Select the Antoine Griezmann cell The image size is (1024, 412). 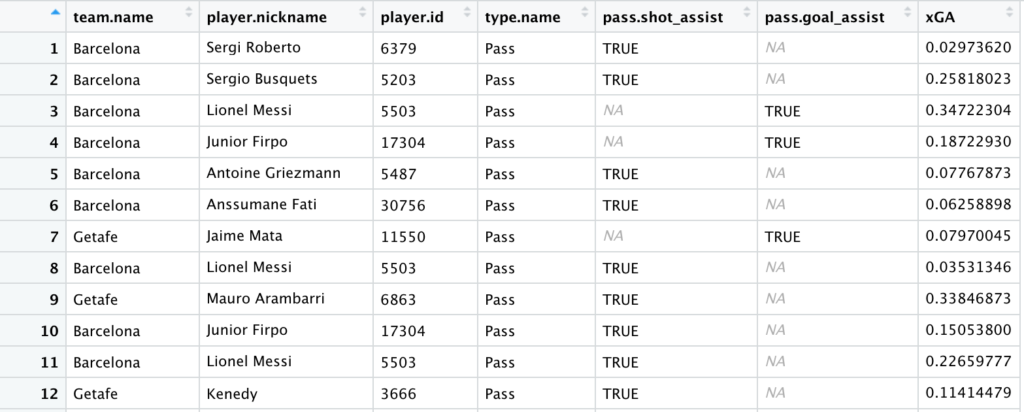coord(286,174)
